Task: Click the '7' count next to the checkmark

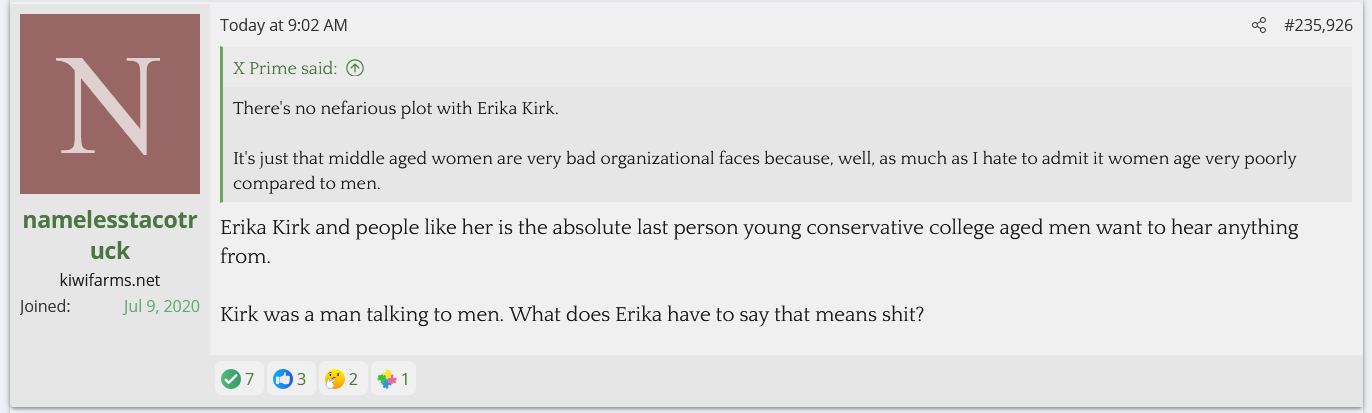Action: (x=249, y=380)
